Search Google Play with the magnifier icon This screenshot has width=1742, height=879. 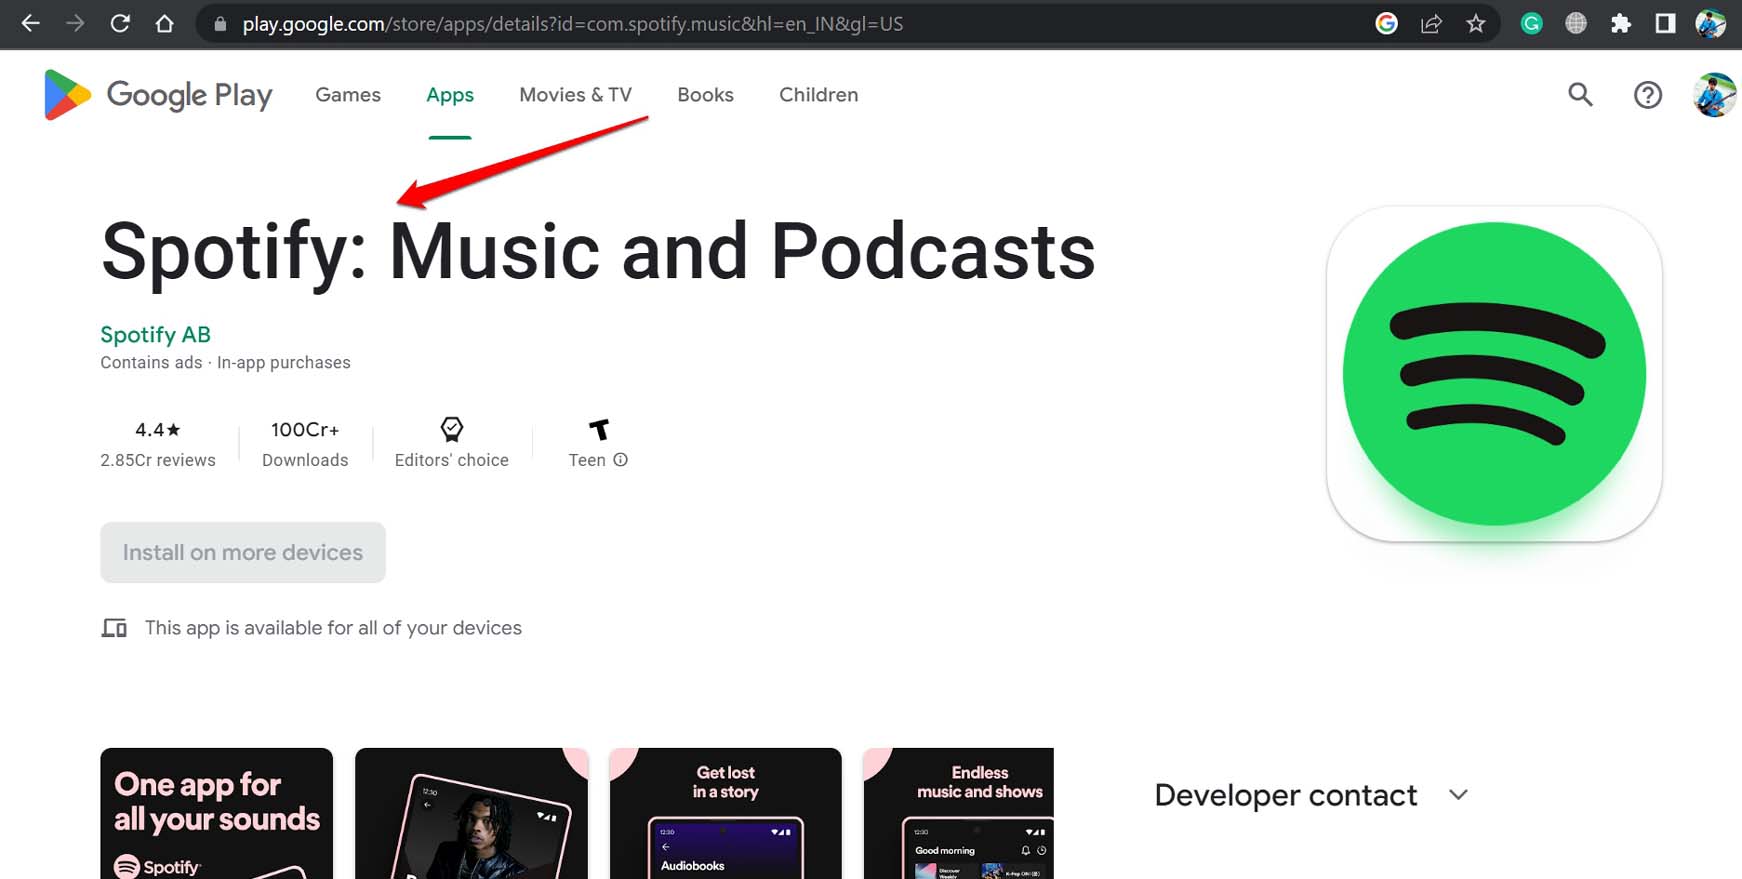click(1580, 95)
